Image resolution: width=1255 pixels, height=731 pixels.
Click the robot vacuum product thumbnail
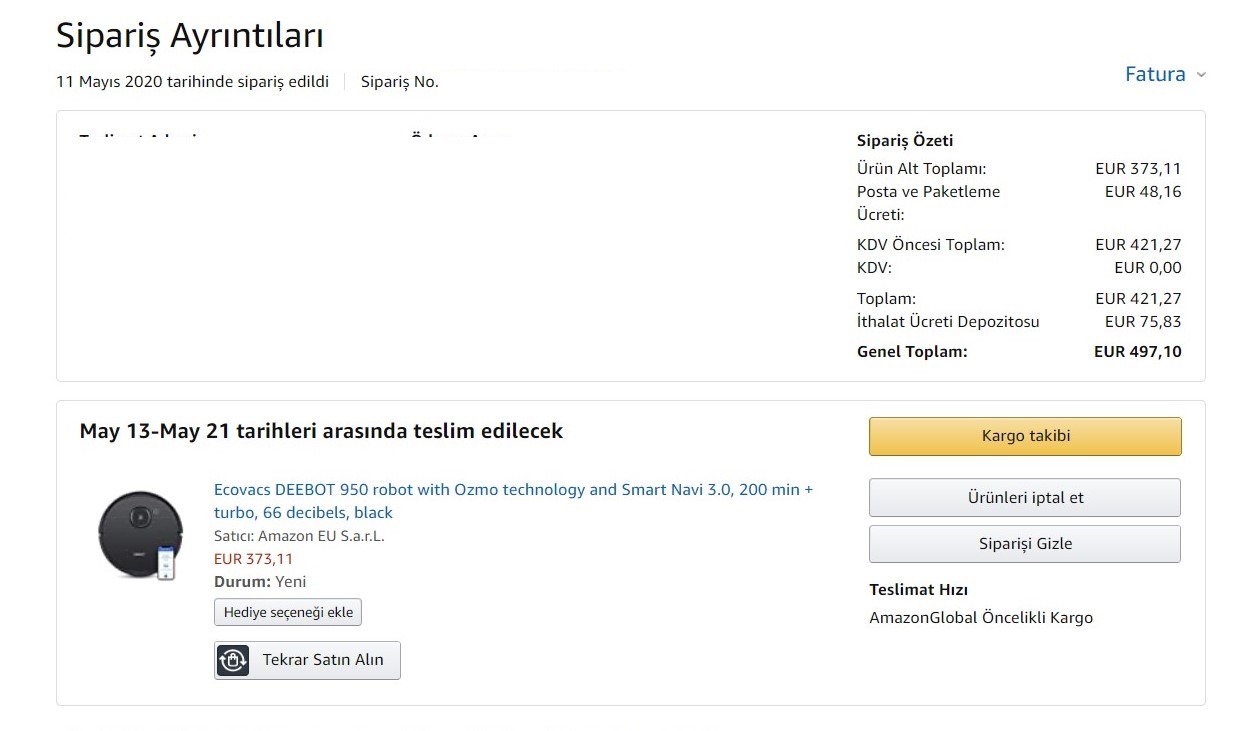coord(138,533)
